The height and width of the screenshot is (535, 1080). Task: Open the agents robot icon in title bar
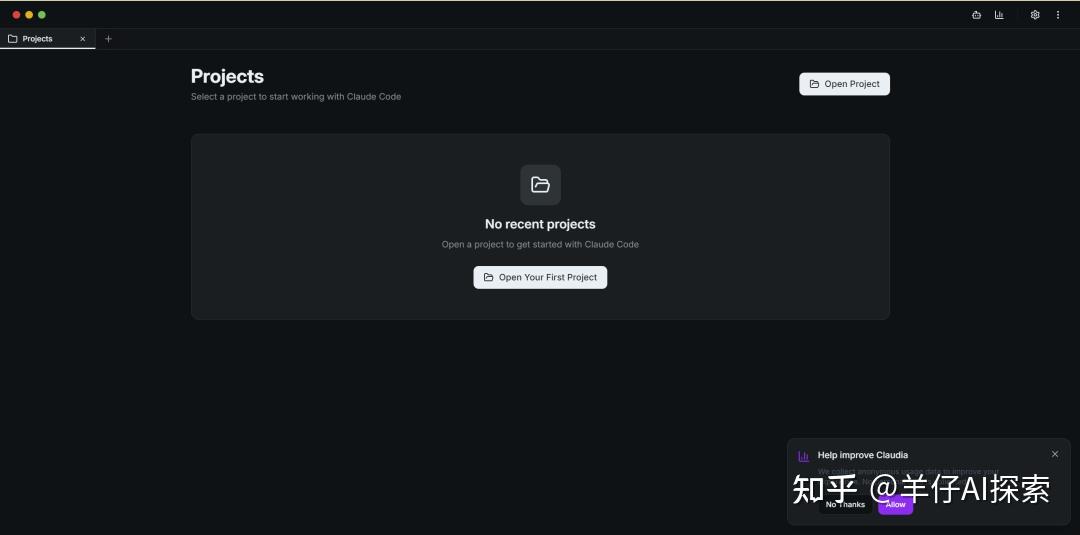click(976, 14)
